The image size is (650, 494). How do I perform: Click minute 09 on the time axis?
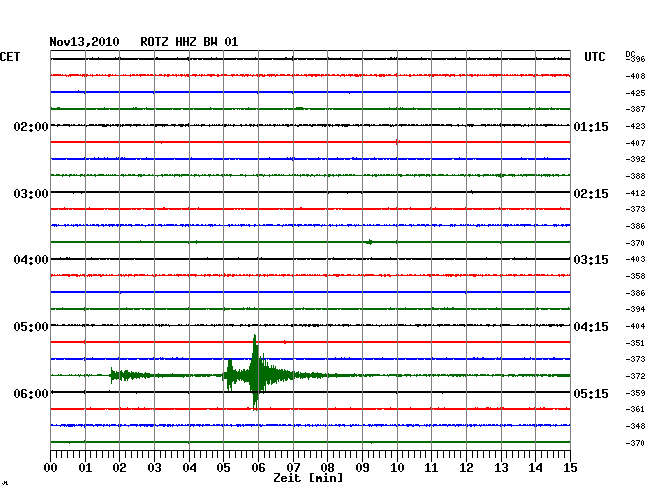coord(362,468)
